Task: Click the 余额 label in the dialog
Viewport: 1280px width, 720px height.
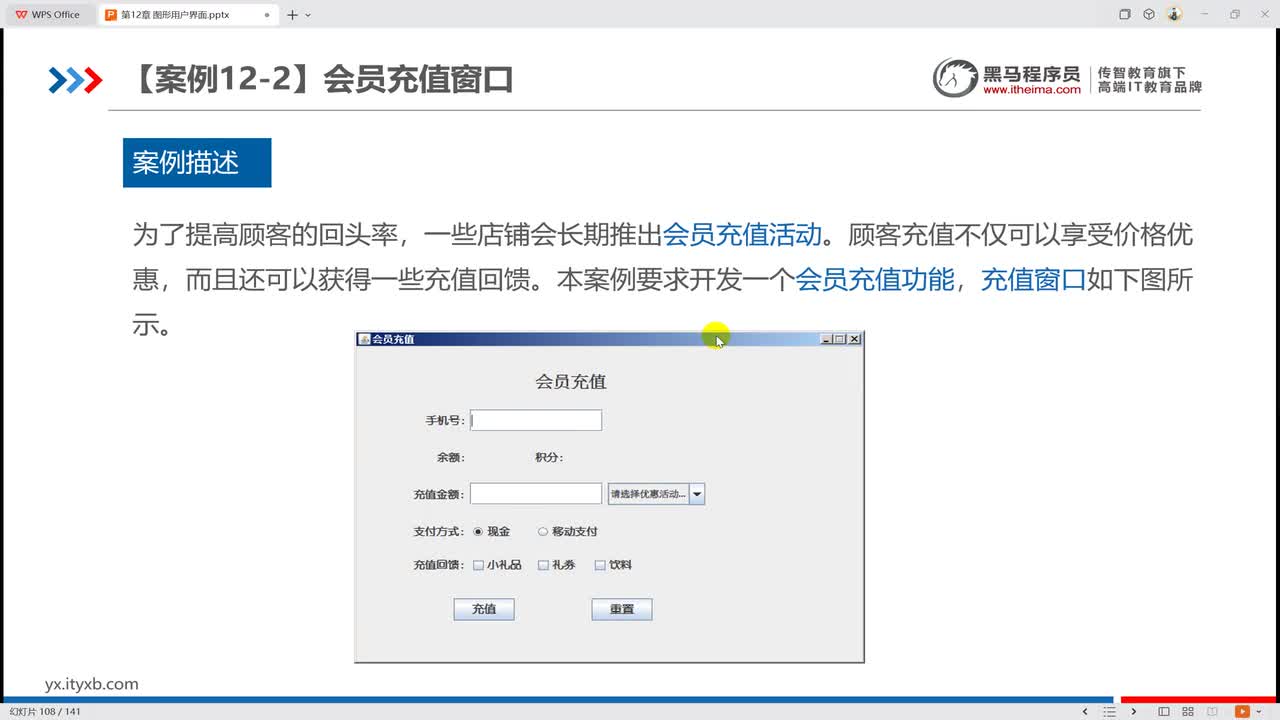Action: pyautogui.click(x=450, y=458)
